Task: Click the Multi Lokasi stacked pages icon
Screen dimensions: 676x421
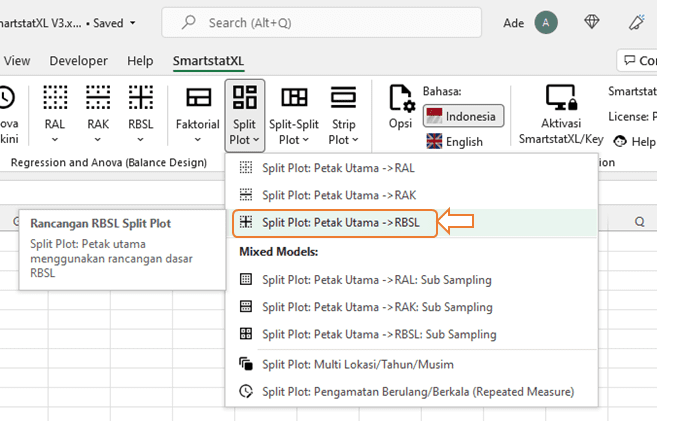Action: (246, 364)
